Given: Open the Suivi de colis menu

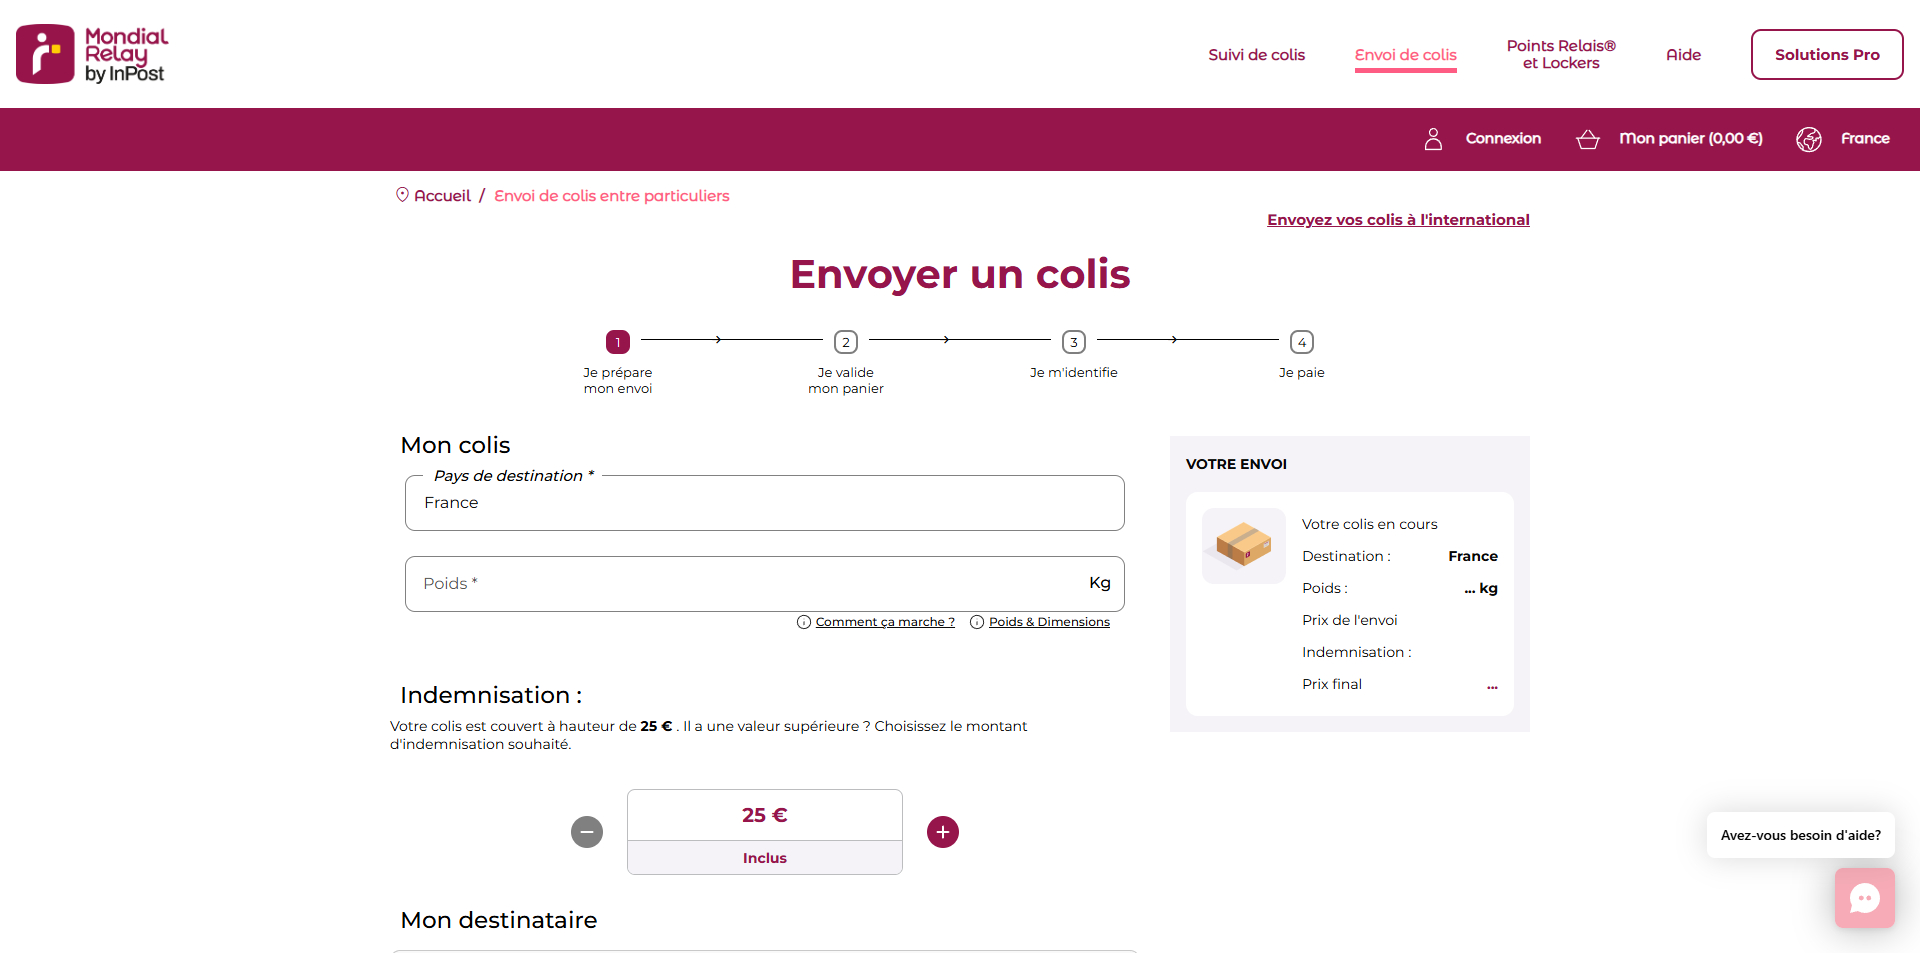Looking at the screenshot, I should coord(1256,55).
